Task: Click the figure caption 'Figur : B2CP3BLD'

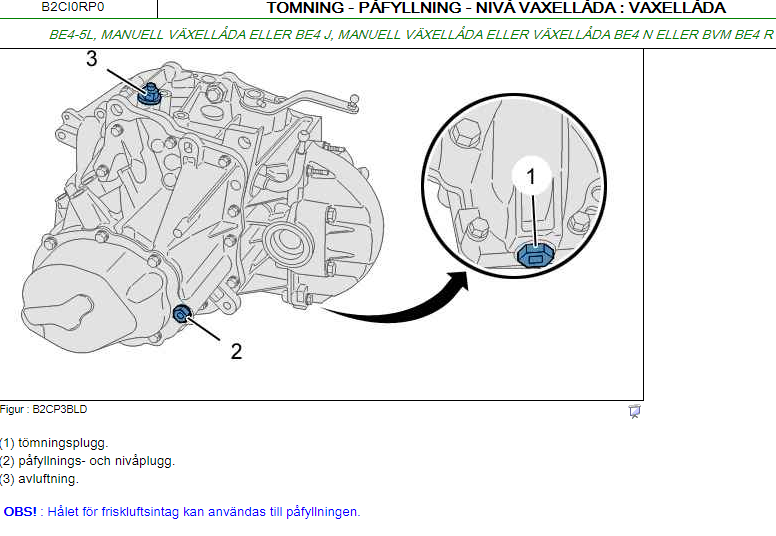Action: (44, 409)
